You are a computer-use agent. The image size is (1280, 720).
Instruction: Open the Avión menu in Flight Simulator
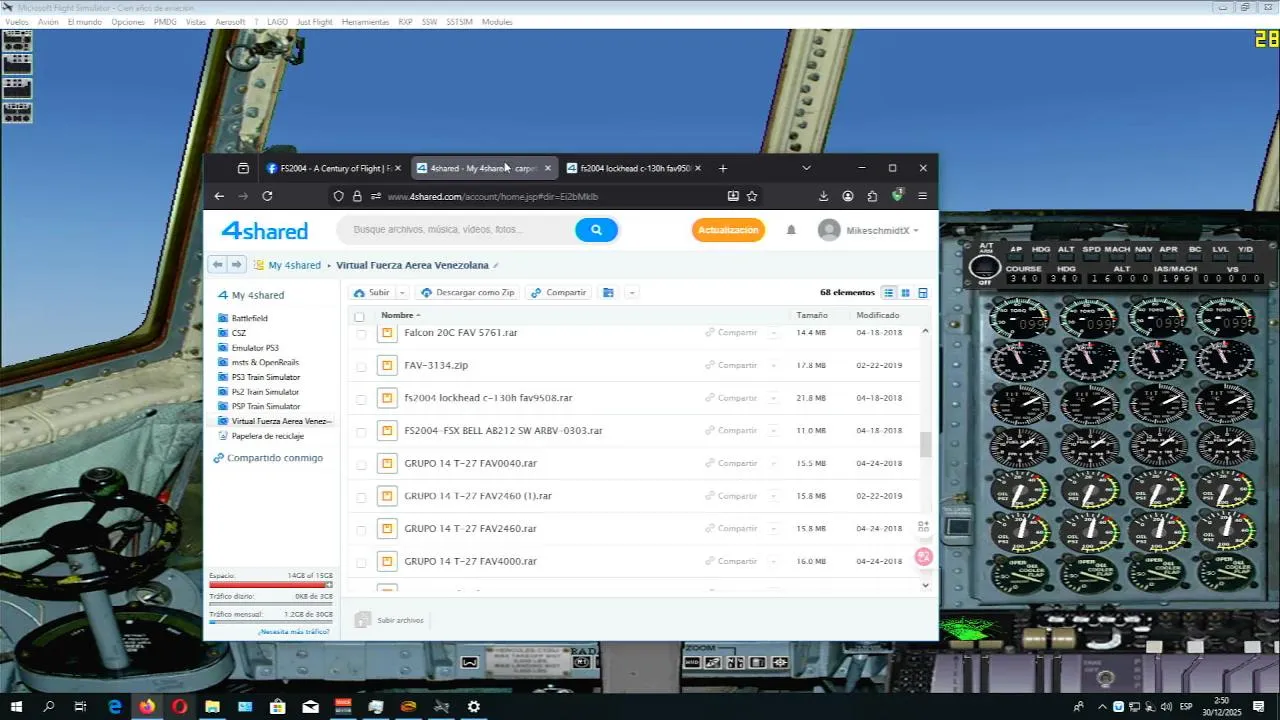pos(48,21)
